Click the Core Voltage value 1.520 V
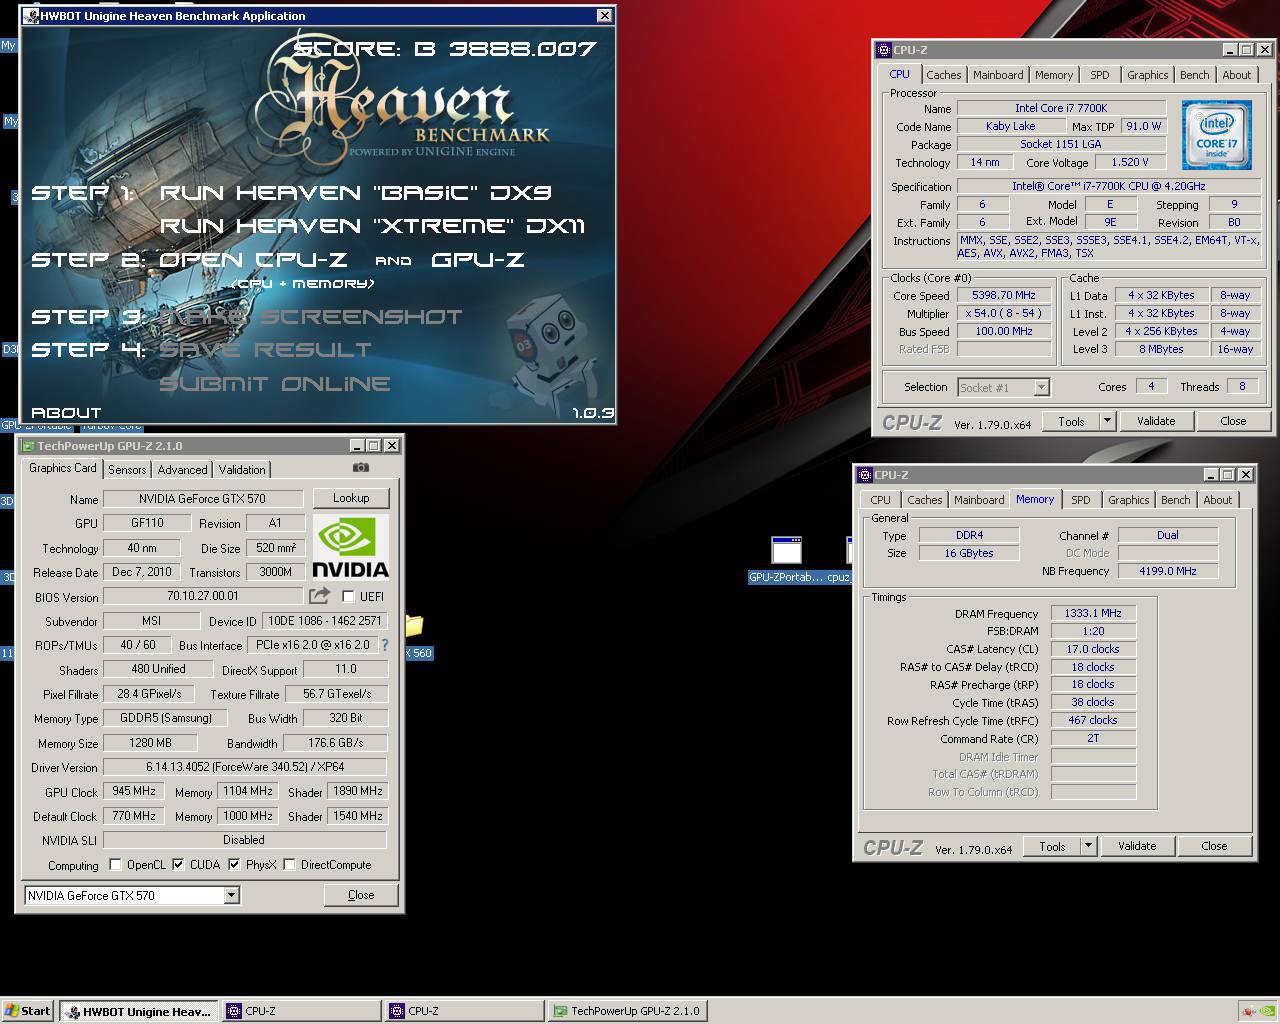The width and height of the screenshot is (1280, 1024). [x=1130, y=162]
